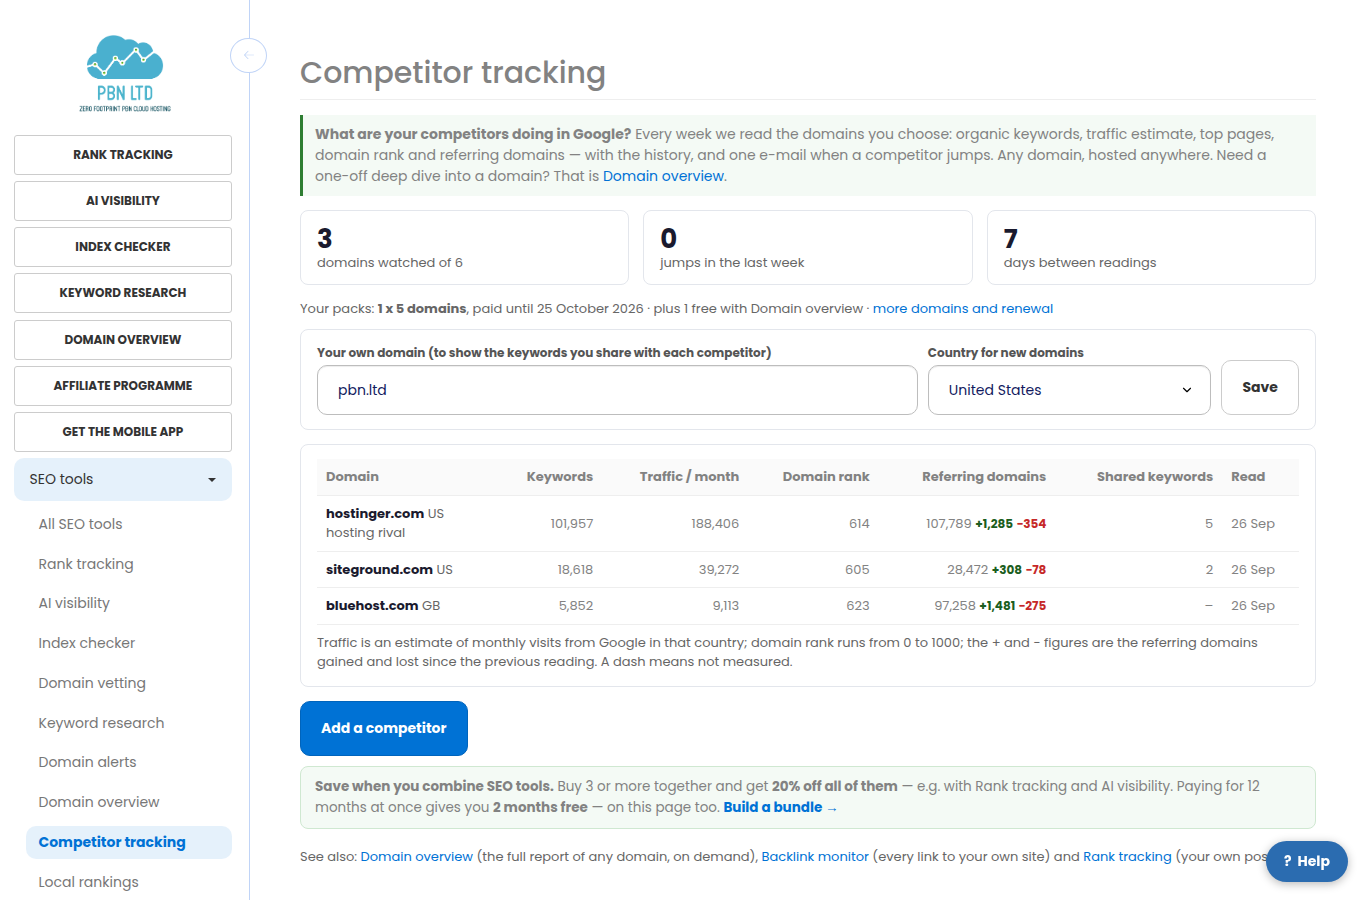The height and width of the screenshot is (900, 1366).
Task: Click the +1,481 gained figure for bluehost.com
Action: click(x=997, y=606)
